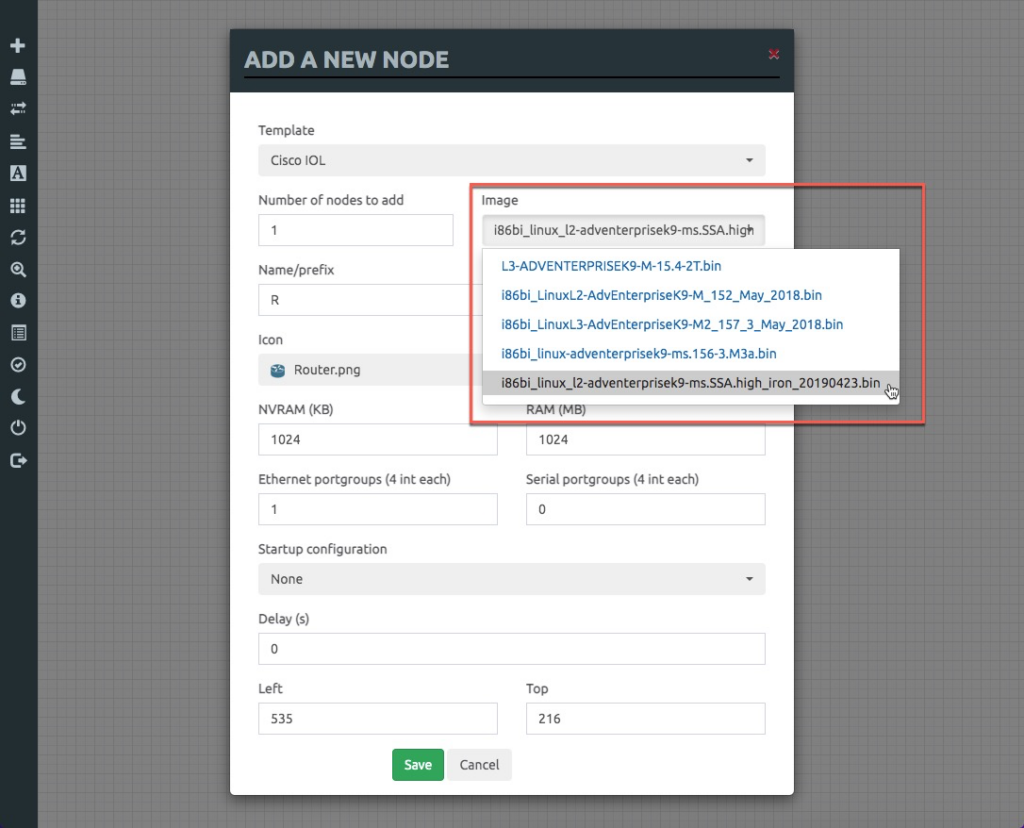The image size is (1024, 828).
Task: Open the Template dropdown showing Cisco IOL
Action: tap(511, 160)
